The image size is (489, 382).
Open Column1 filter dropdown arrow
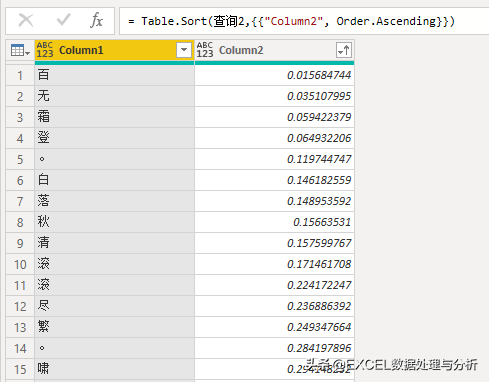(184, 50)
